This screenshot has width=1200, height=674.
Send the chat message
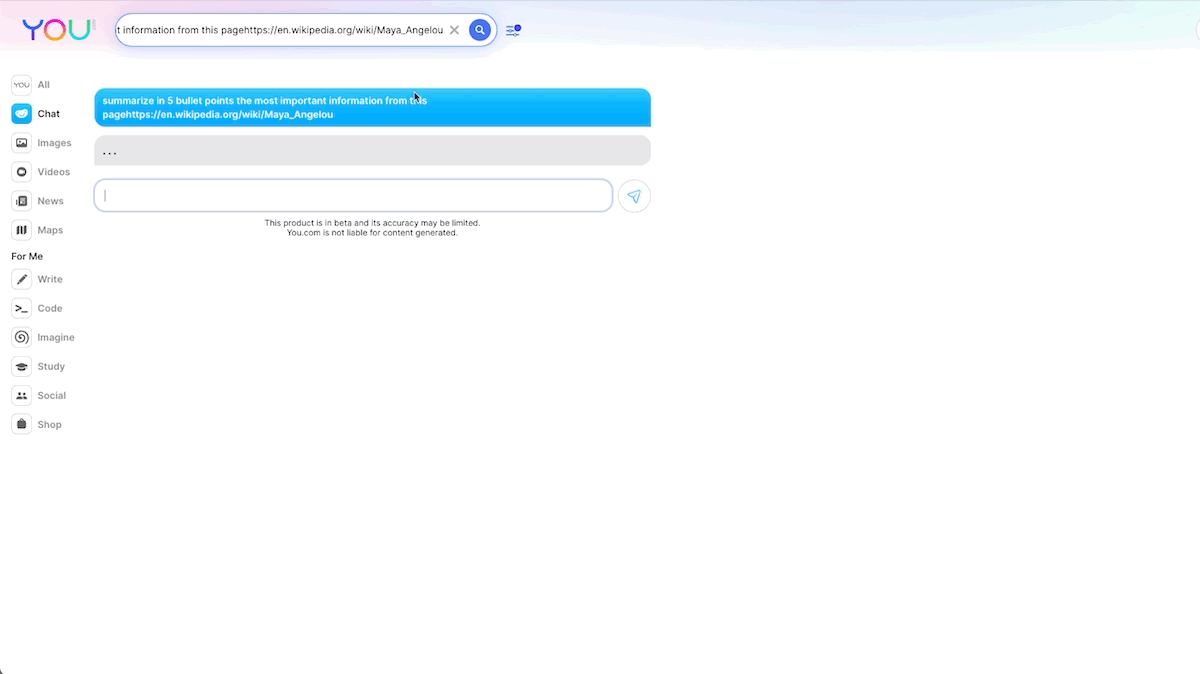tap(634, 196)
